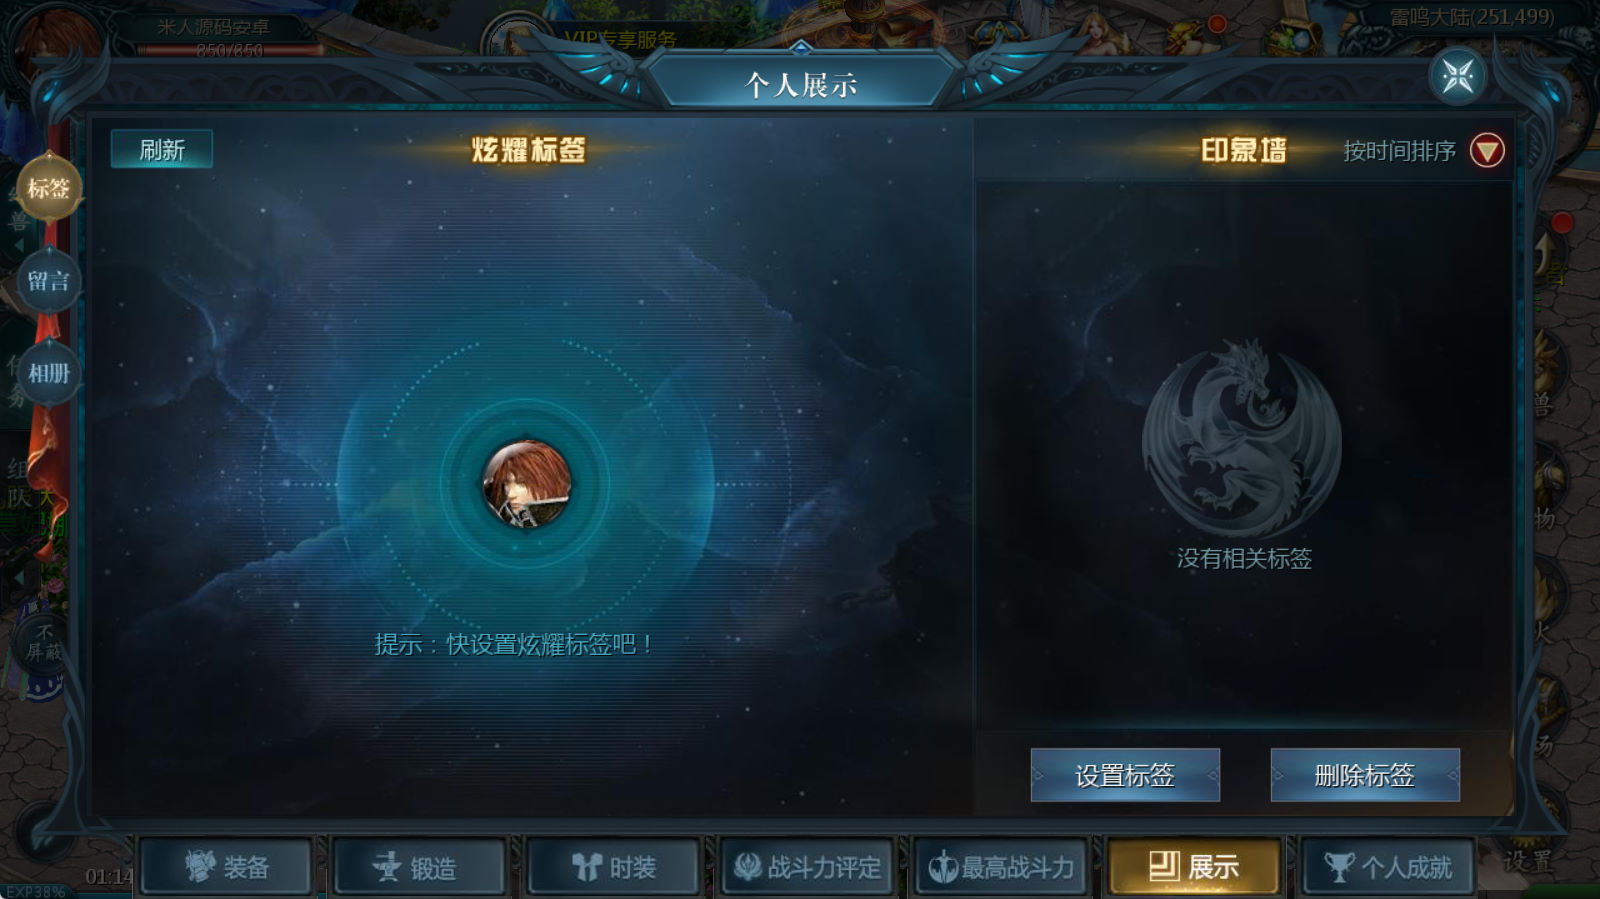This screenshot has height=899, width=1600.
Task: Toggle the 不屏蔽 round button
Action: pyautogui.click(x=43, y=643)
